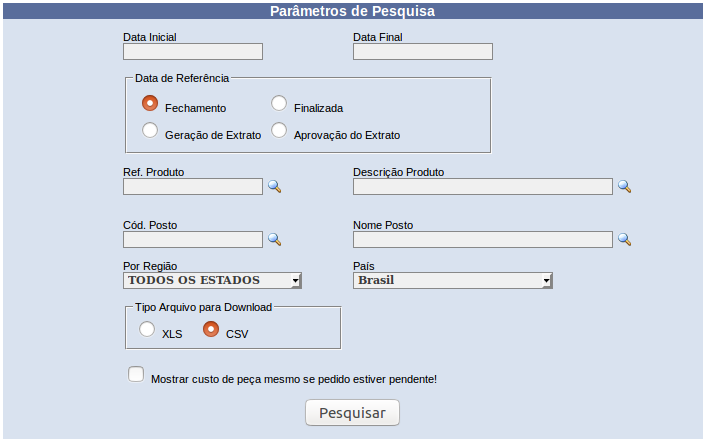Open the magnifier lookup for Nome Posto
Image resolution: width=707 pixels, height=442 pixels.
click(624, 239)
